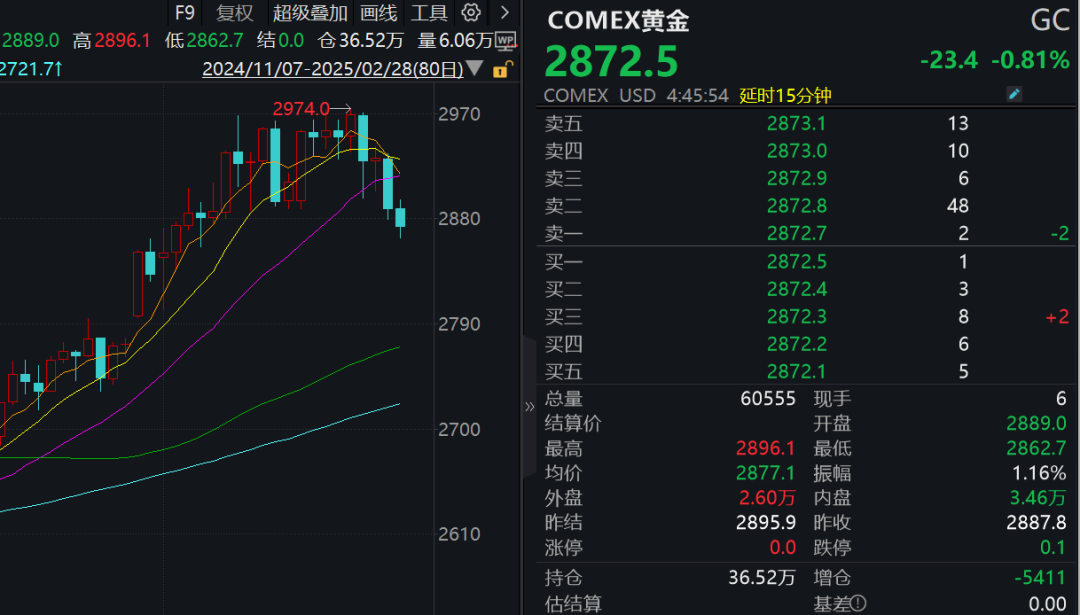
Task: Select 卖一 ask price 2872.7
Action: coord(796,233)
